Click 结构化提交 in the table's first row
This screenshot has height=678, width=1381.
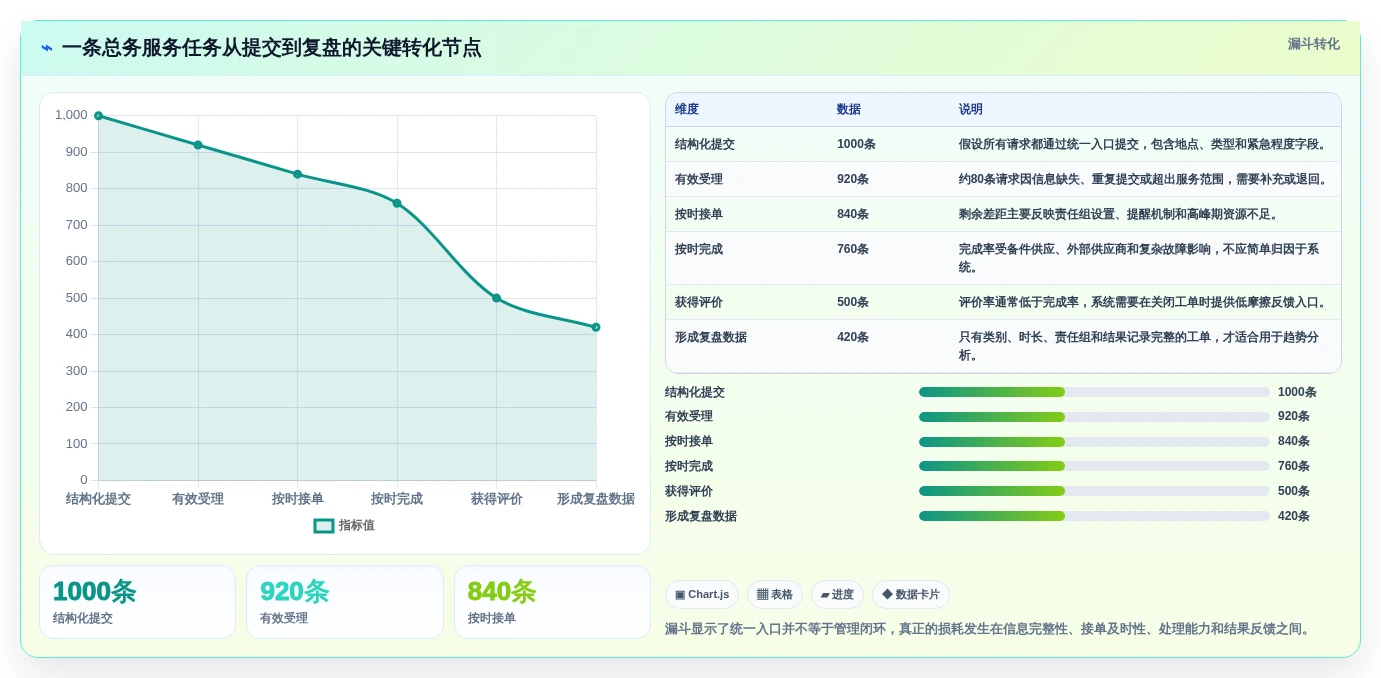(705, 144)
